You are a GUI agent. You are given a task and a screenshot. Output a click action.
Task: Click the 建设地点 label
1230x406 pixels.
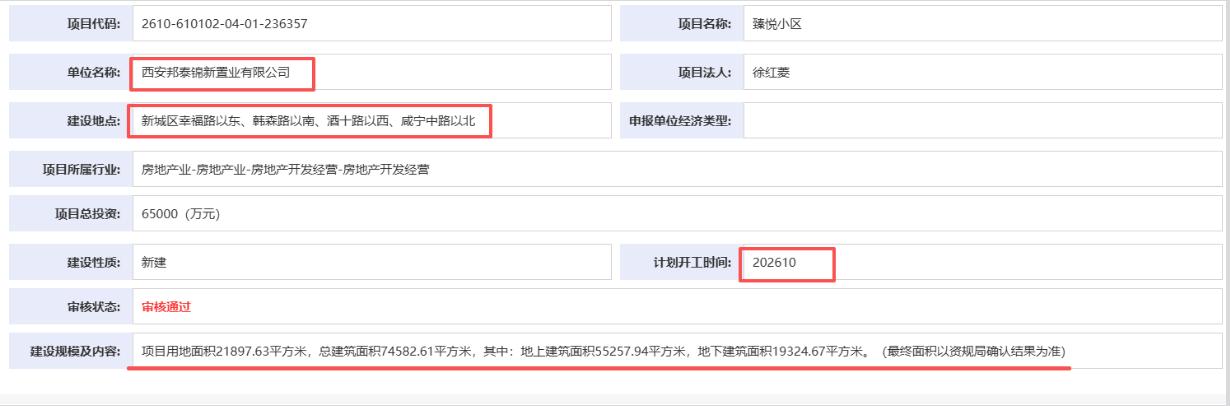[92, 121]
